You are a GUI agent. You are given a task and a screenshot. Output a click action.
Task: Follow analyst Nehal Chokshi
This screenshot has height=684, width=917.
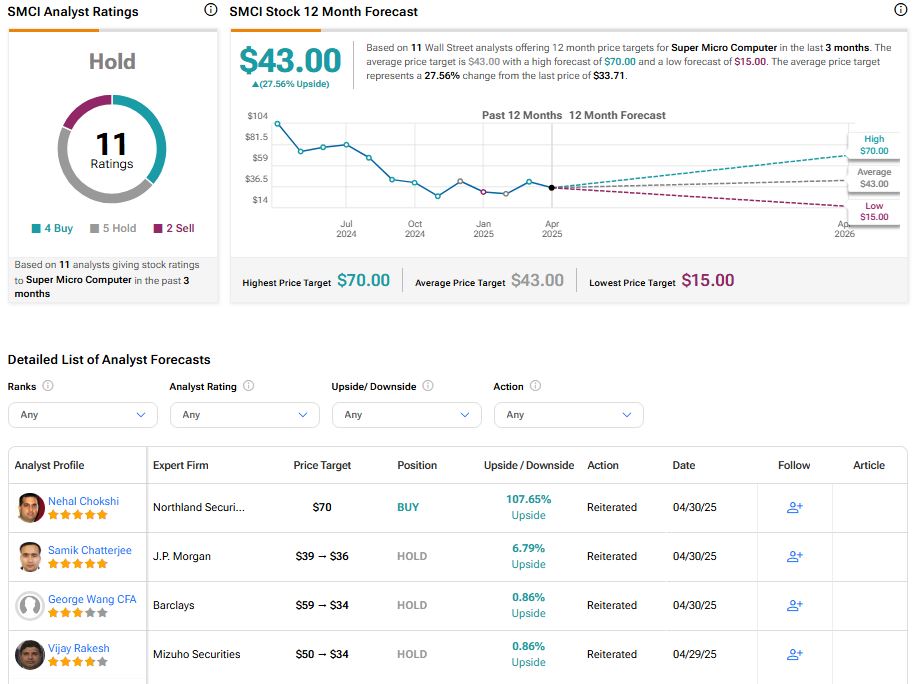794,507
